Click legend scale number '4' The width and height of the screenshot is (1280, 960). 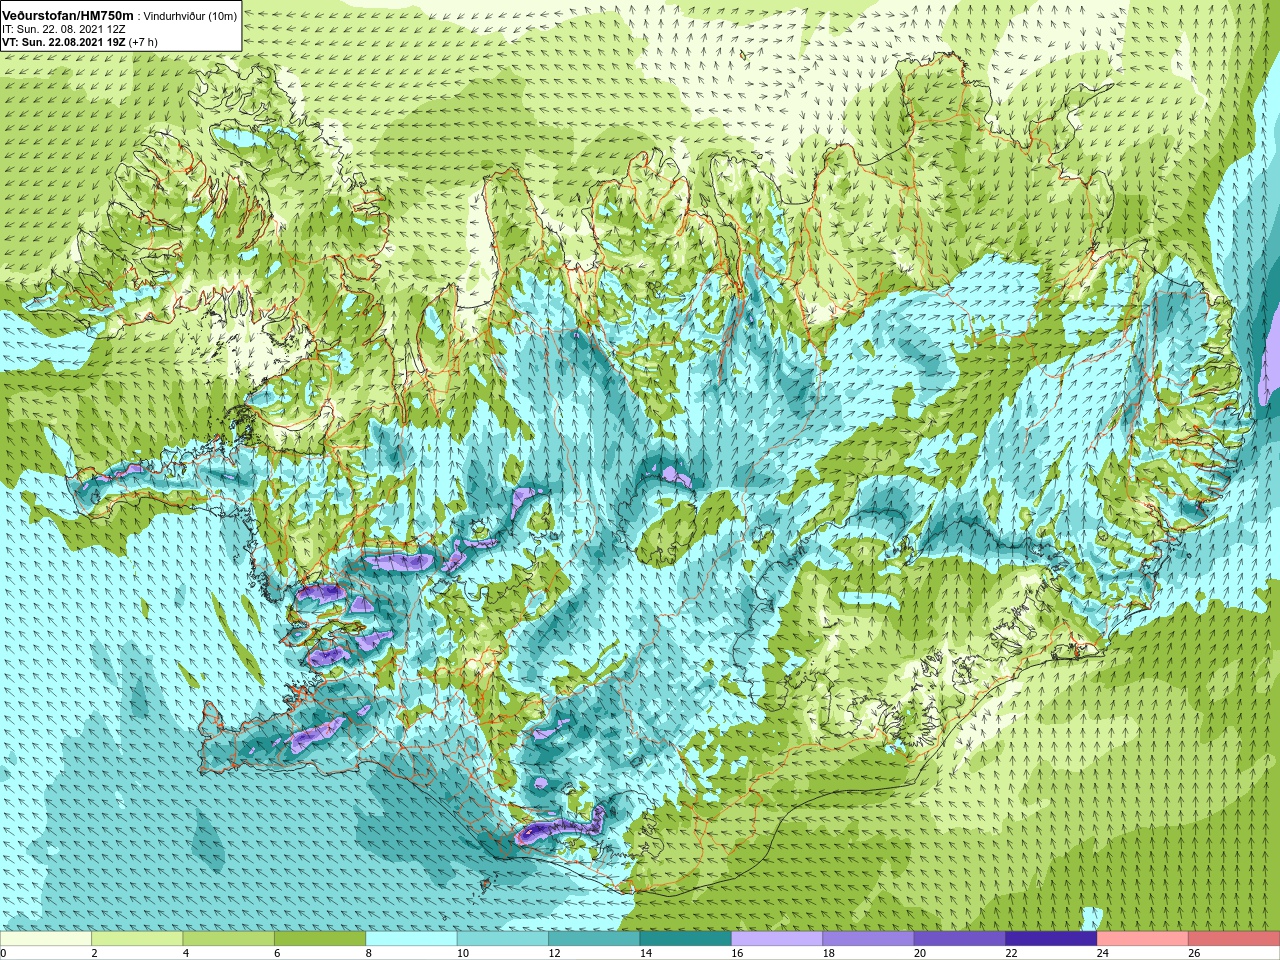click(x=186, y=953)
